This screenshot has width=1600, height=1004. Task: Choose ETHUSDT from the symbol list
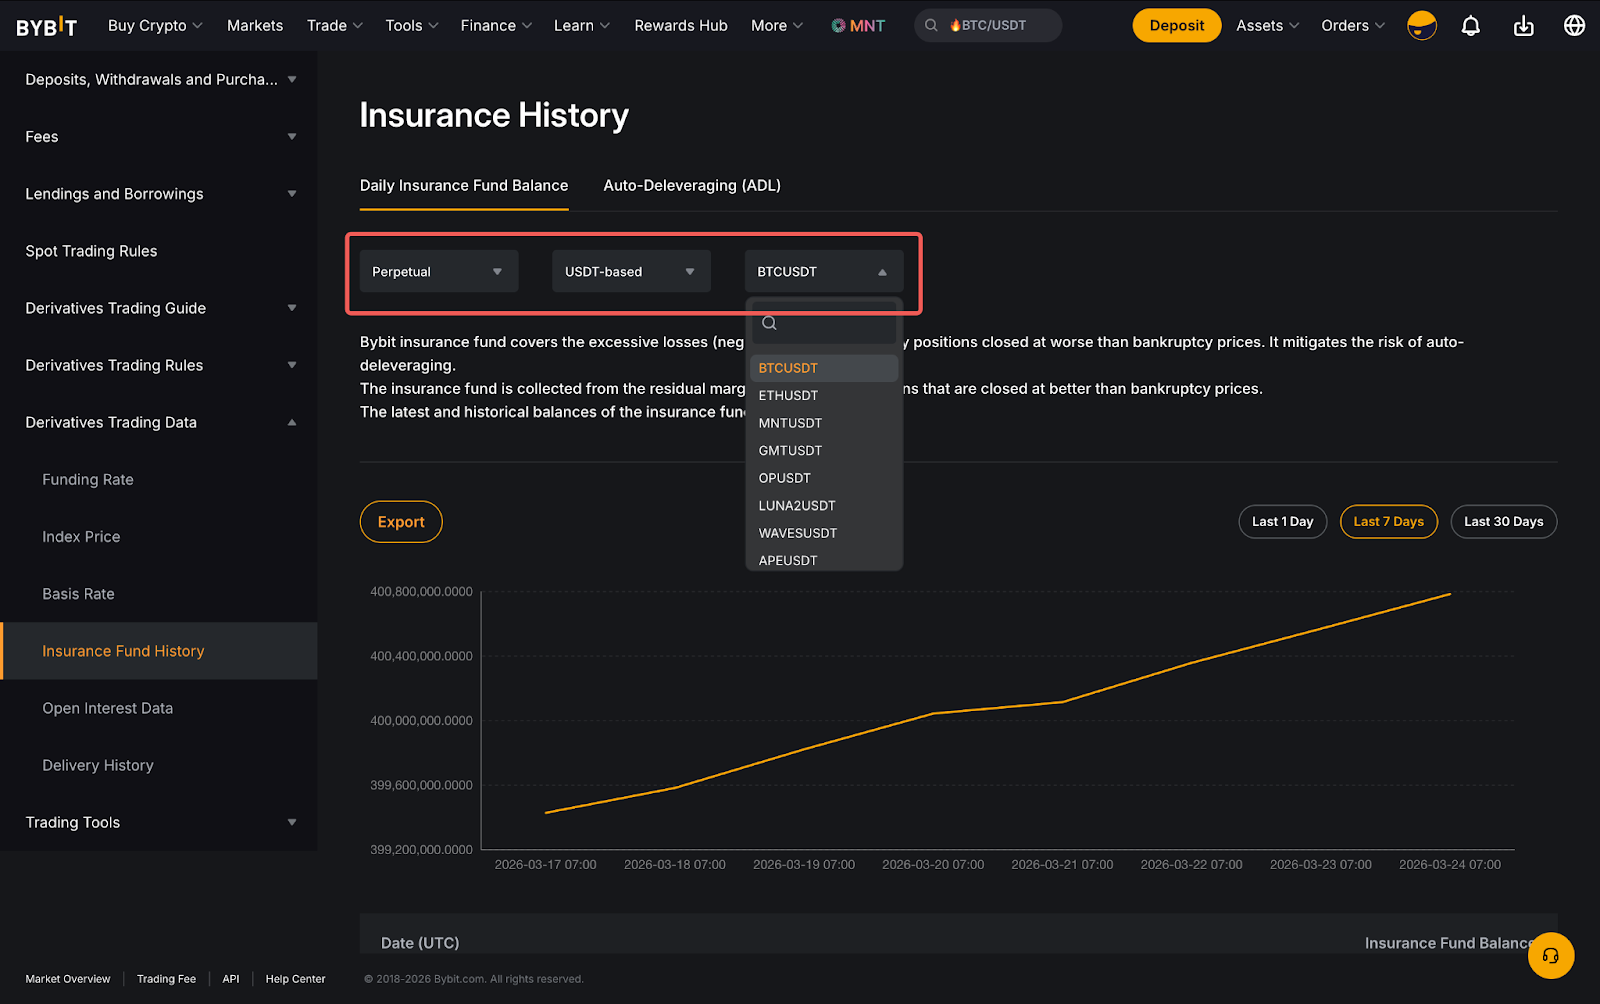[788, 396]
